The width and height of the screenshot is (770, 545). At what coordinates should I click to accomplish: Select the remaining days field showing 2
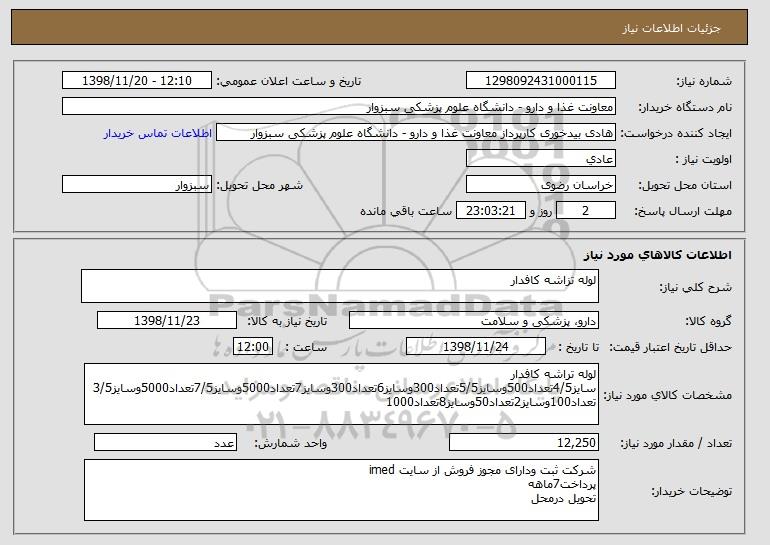click(586, 211)
